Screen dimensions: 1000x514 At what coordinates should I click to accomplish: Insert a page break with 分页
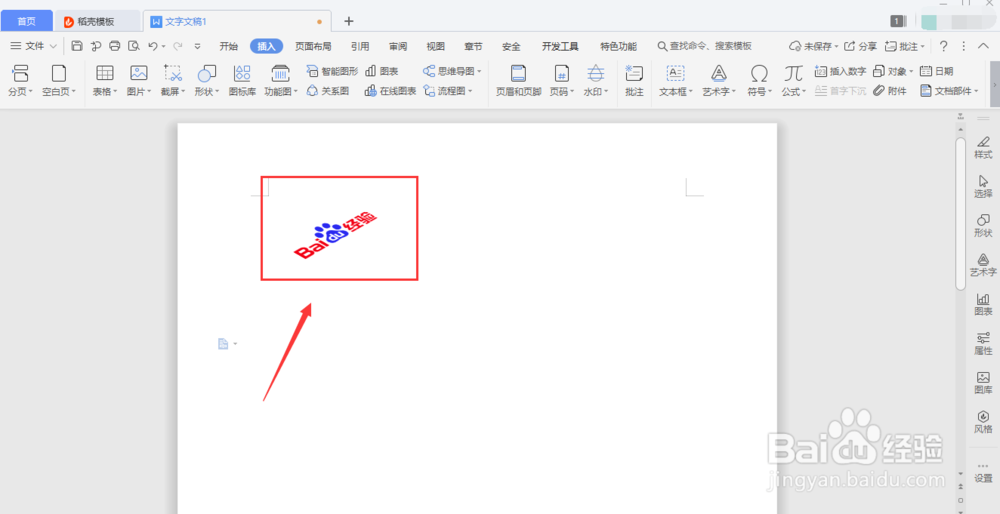20,80
